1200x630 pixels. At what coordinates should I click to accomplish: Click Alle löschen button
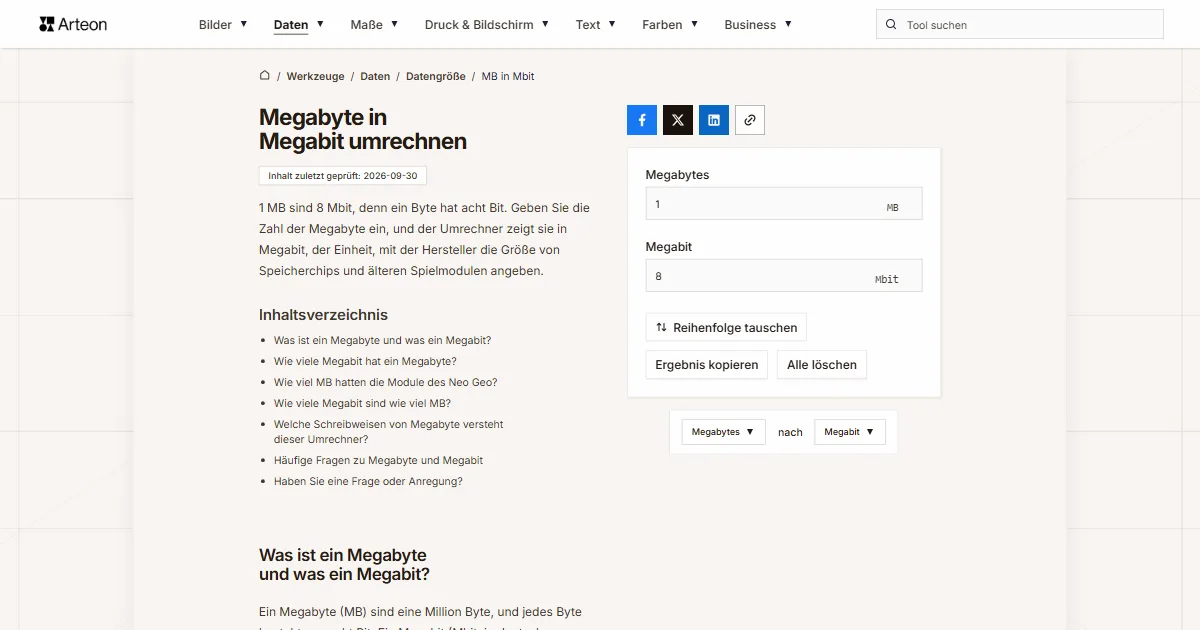click(x=822, y=365)
